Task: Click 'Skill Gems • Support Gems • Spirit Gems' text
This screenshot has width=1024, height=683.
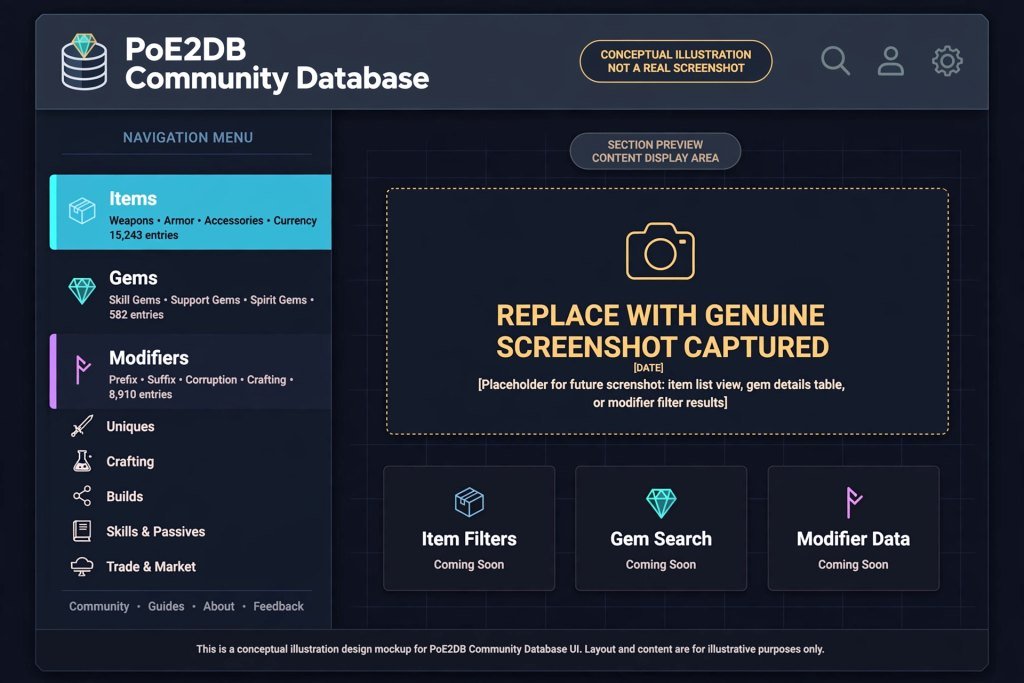Action: click(x=208, y=300)
